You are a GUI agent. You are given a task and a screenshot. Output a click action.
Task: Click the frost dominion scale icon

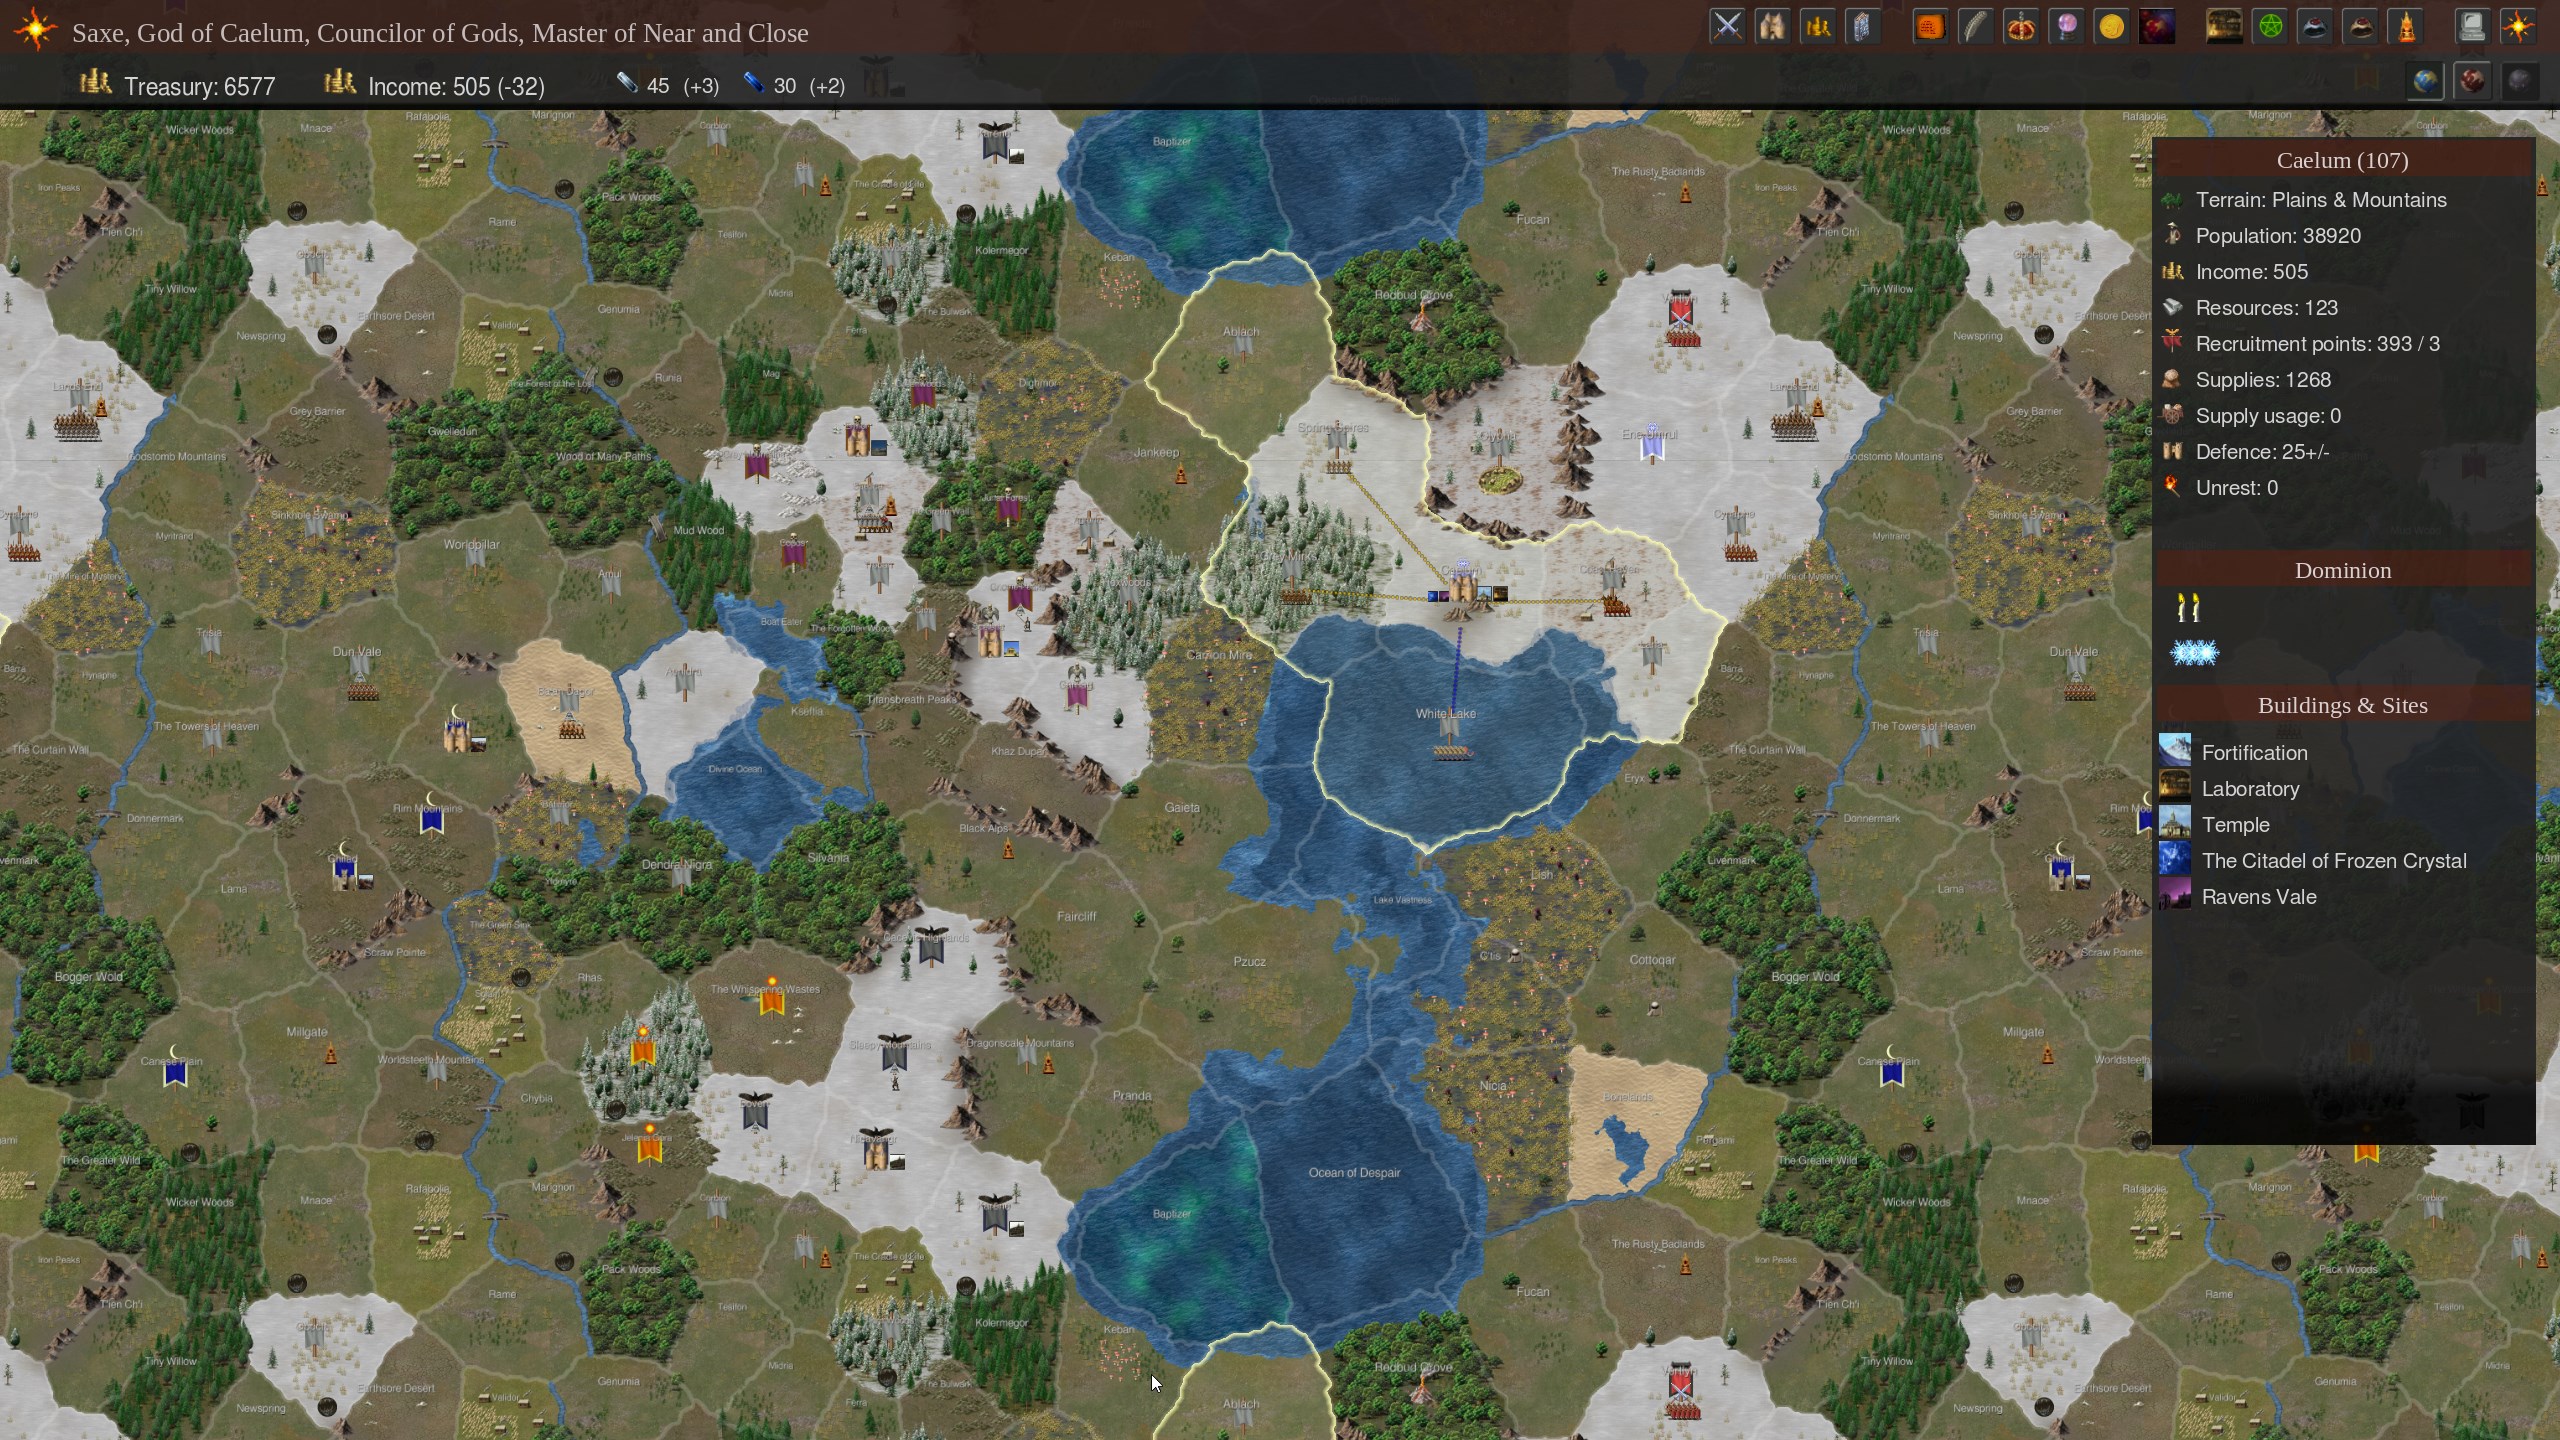2194,653
